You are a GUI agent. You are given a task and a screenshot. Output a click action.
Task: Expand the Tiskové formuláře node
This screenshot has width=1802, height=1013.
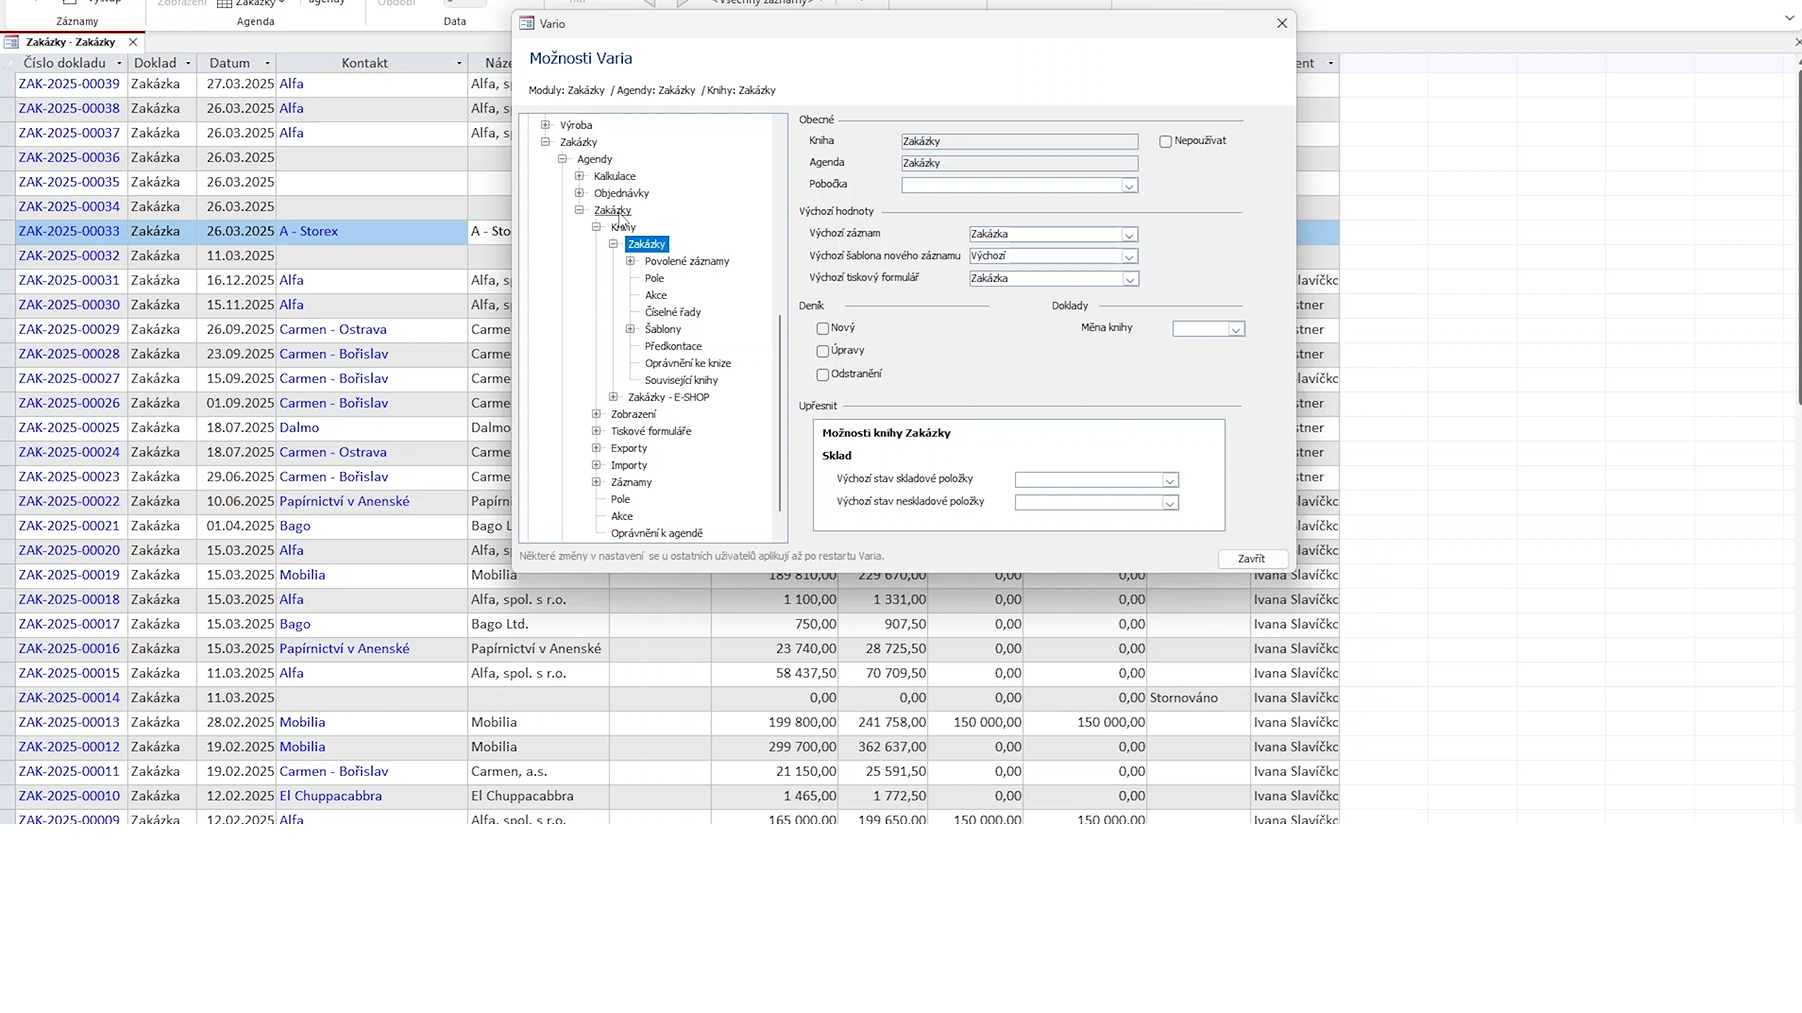(x=597, y=431)
